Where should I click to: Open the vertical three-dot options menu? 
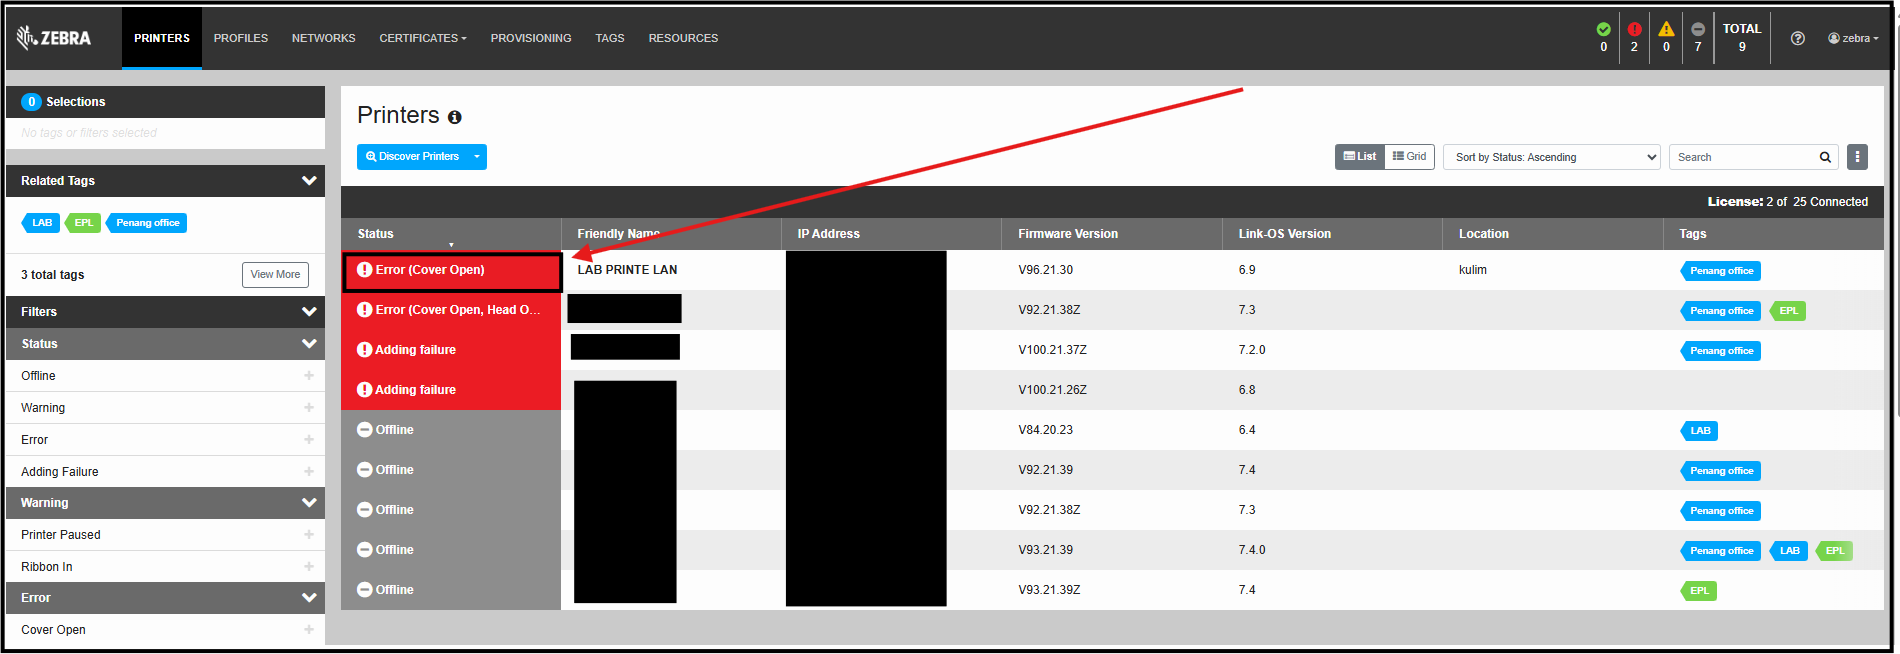(x=1857, y=157)
